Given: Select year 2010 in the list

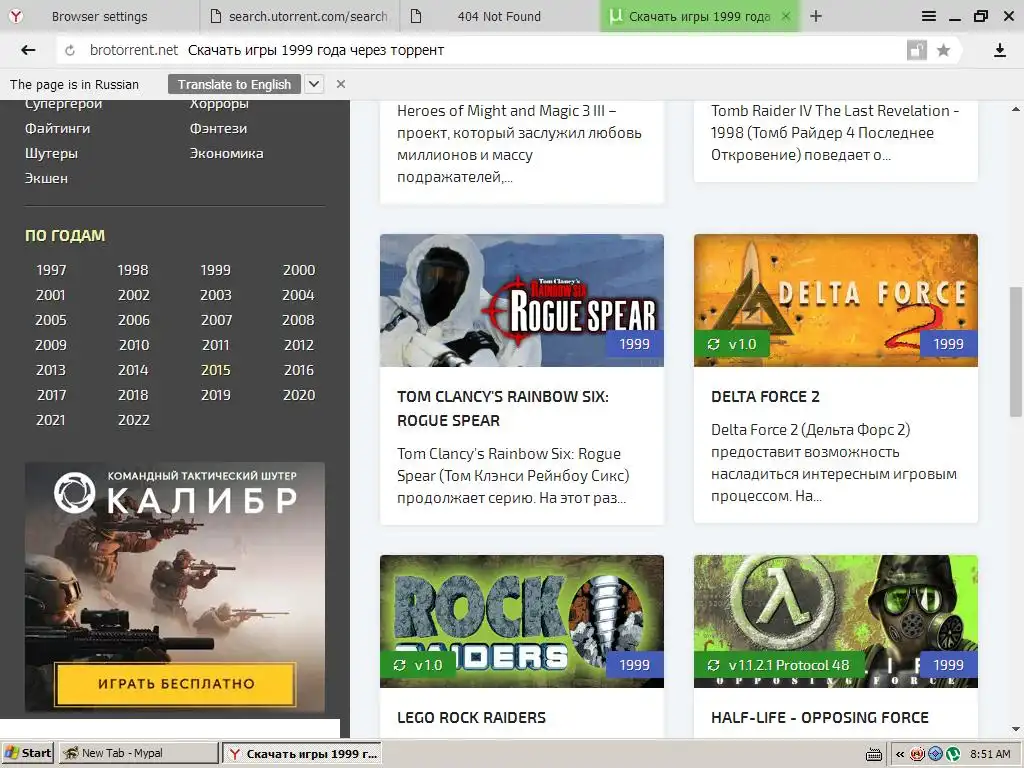Looking at the screenshot, I should 134,345.
